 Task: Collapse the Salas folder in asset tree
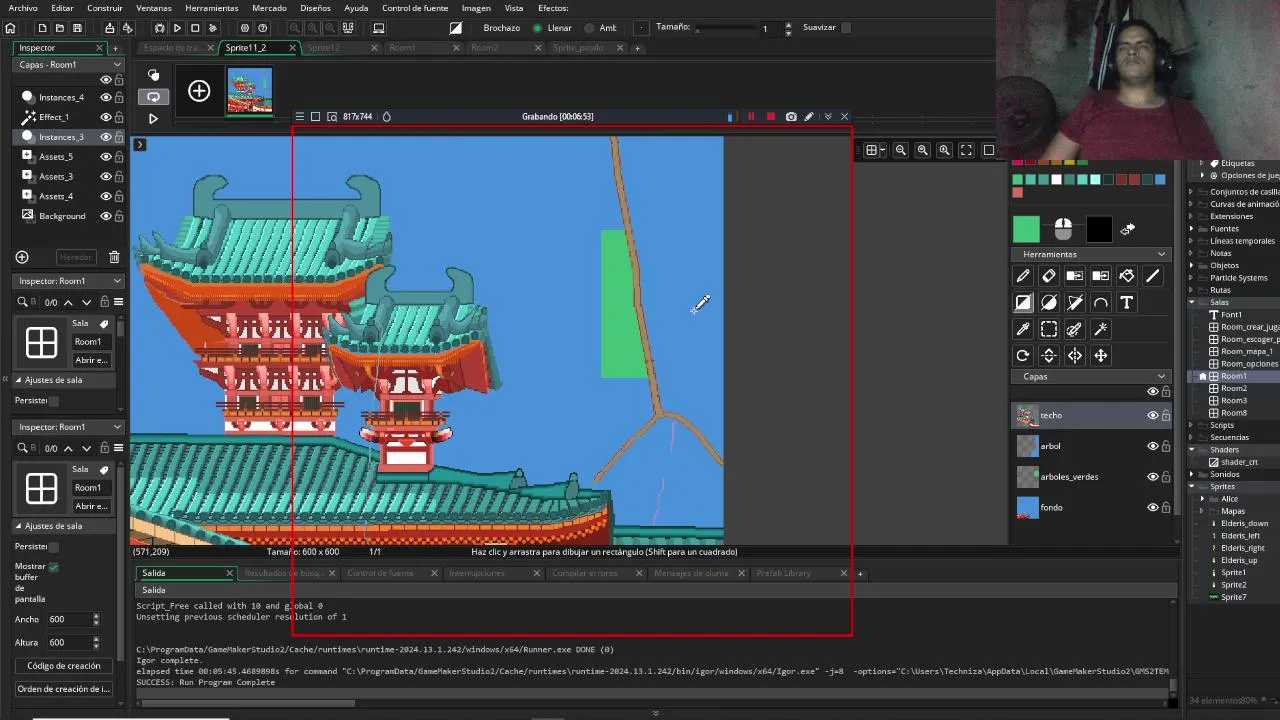tap(1192, 302)
